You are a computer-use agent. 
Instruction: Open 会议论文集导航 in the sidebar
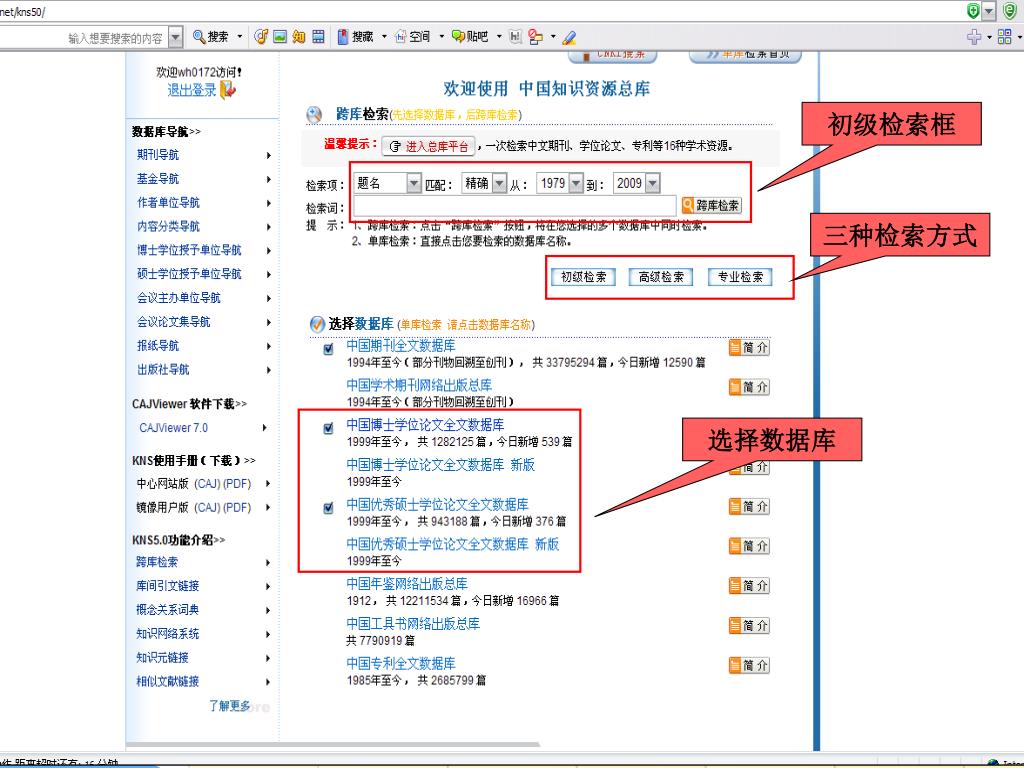[x=173, y=322]
